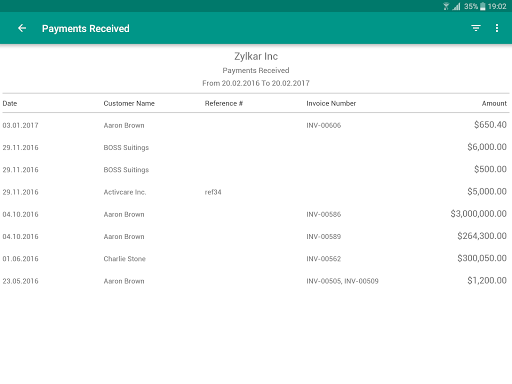Viewport: 512px width, 384px height.
Task: Tap the Wi-Fi status icon
Action: pos(446,6)
